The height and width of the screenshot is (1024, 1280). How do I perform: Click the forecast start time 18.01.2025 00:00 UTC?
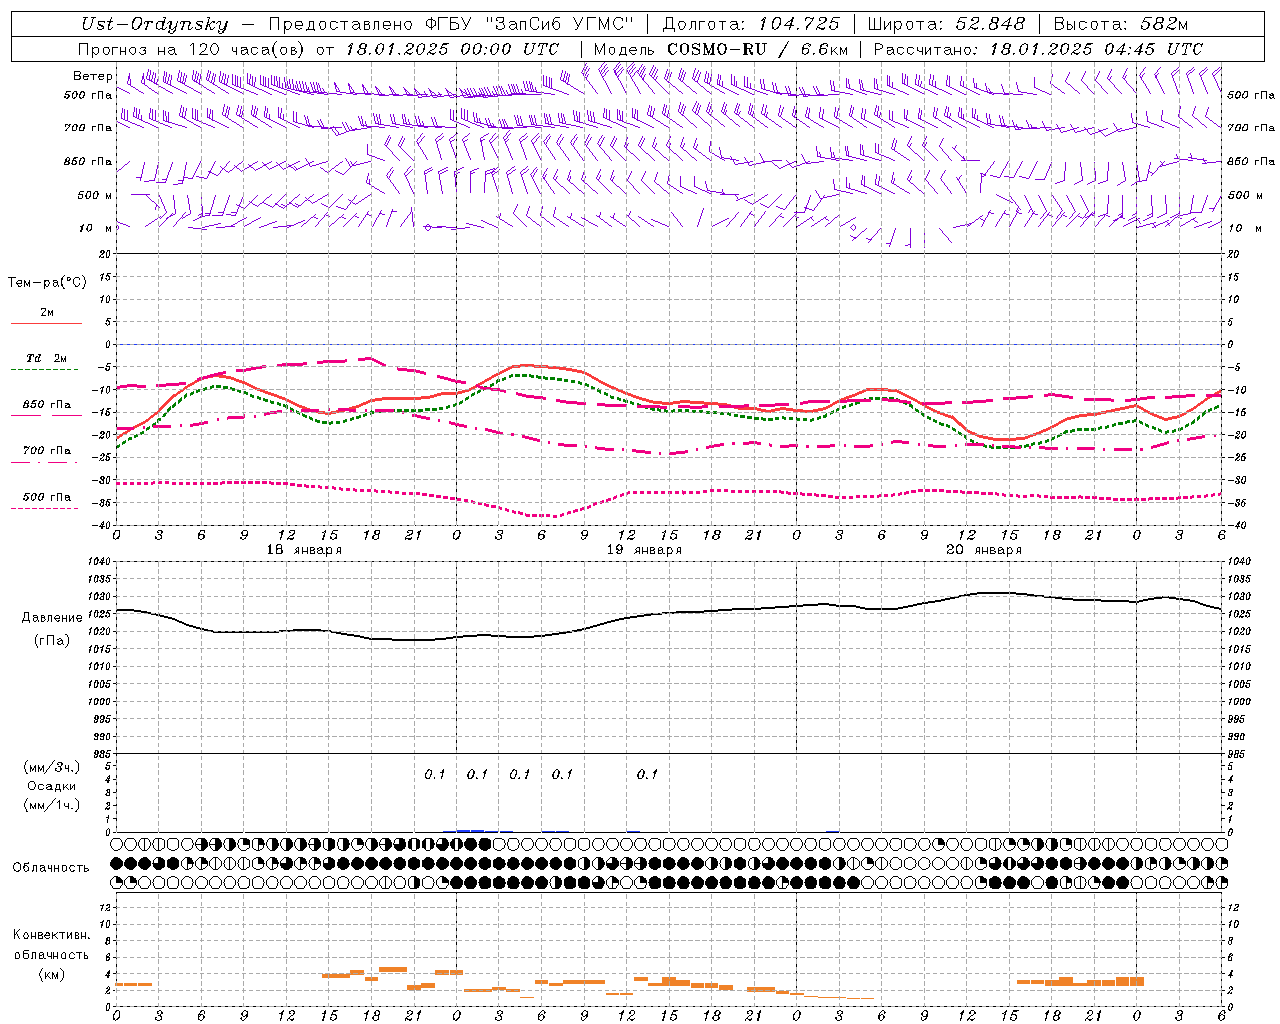point(452,49)
